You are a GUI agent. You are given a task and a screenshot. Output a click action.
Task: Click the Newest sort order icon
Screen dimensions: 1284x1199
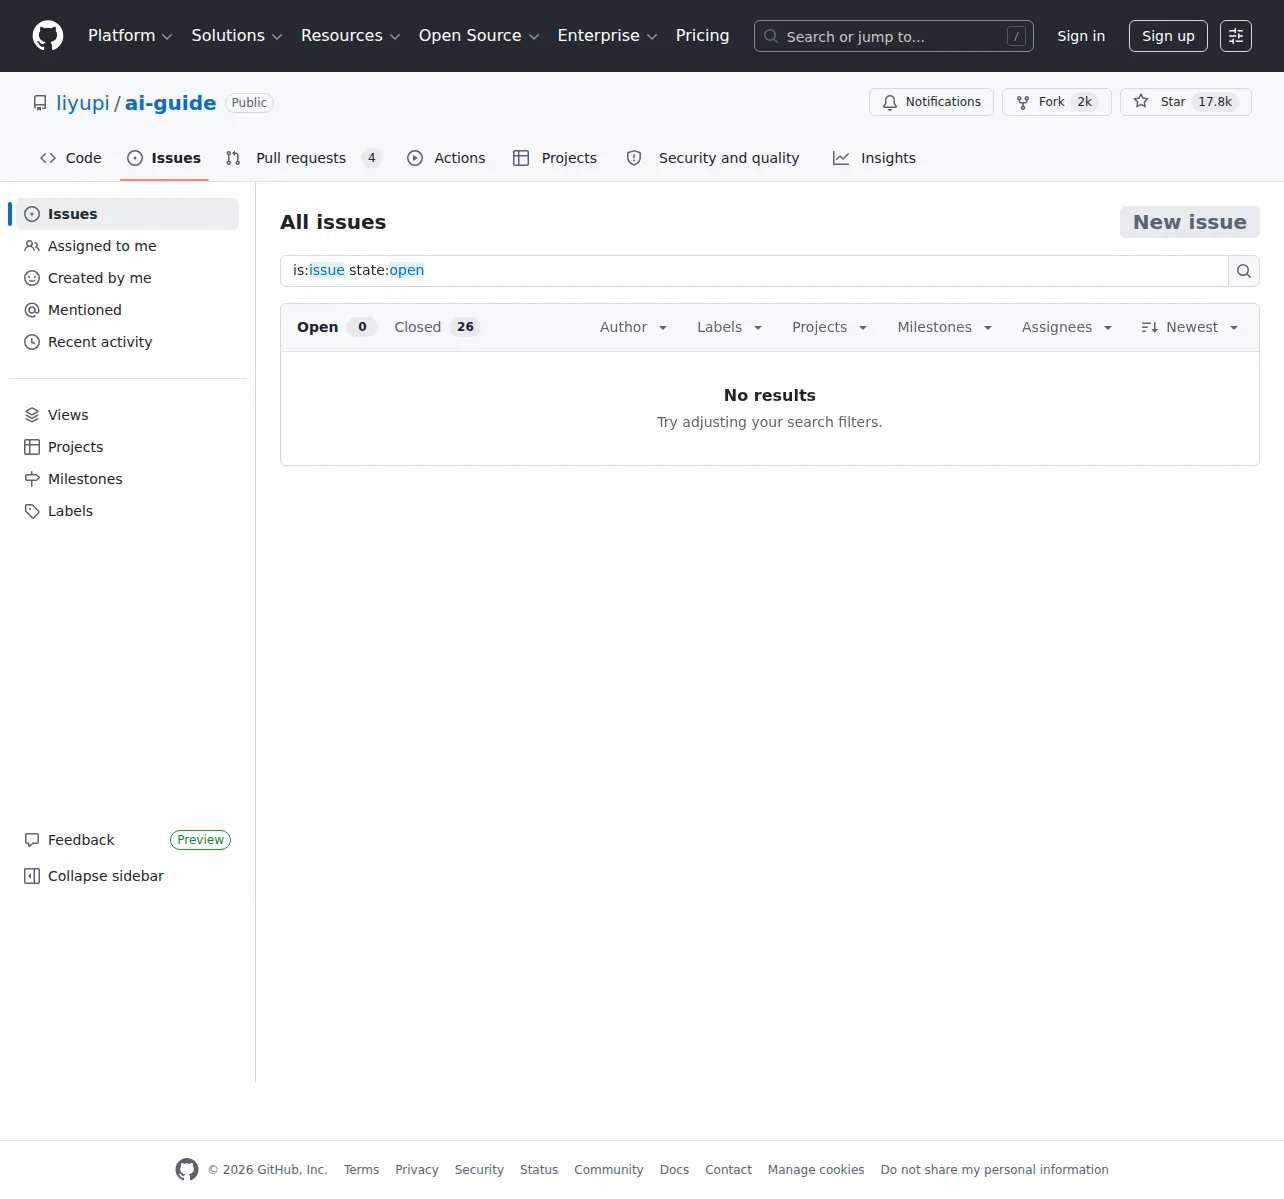pos(1150,327)
